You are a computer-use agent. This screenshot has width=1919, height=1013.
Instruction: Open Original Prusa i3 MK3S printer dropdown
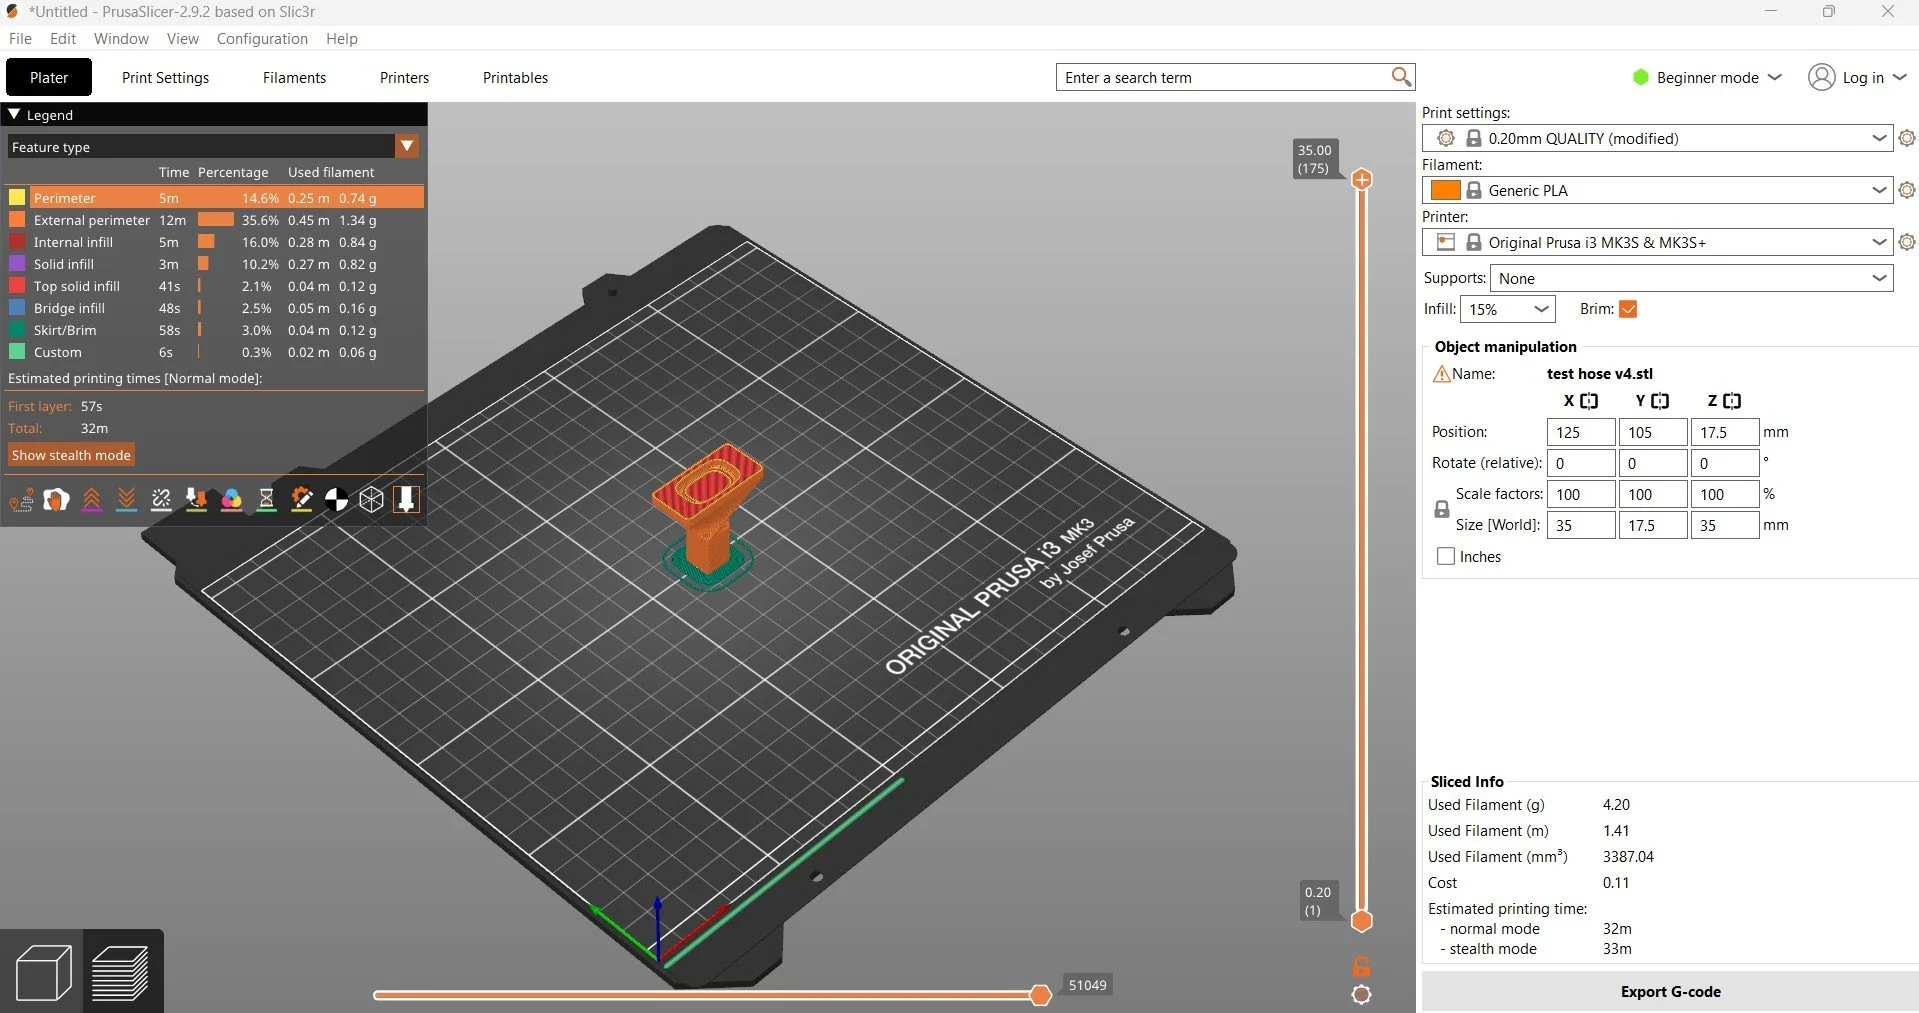pos(1657,242)
